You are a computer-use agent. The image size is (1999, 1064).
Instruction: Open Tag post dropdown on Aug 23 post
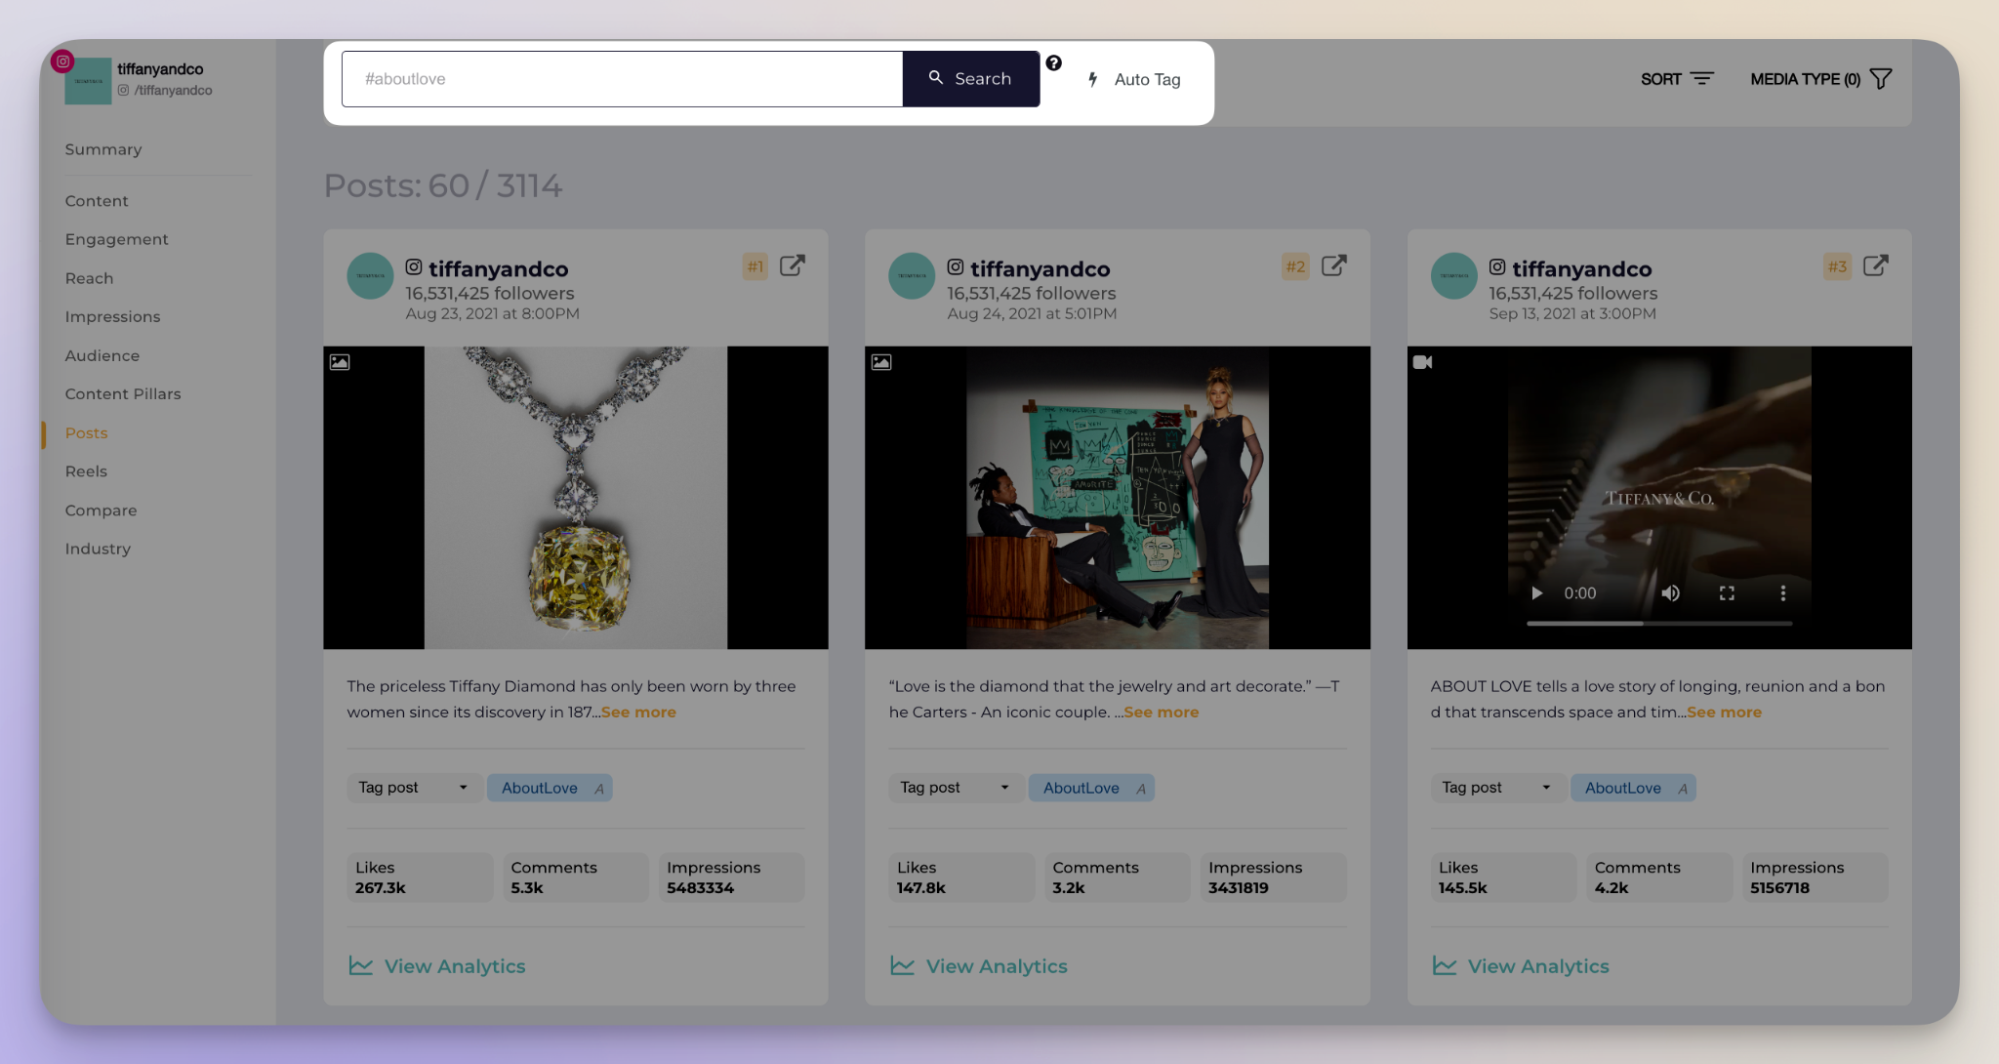click(414, 788)
